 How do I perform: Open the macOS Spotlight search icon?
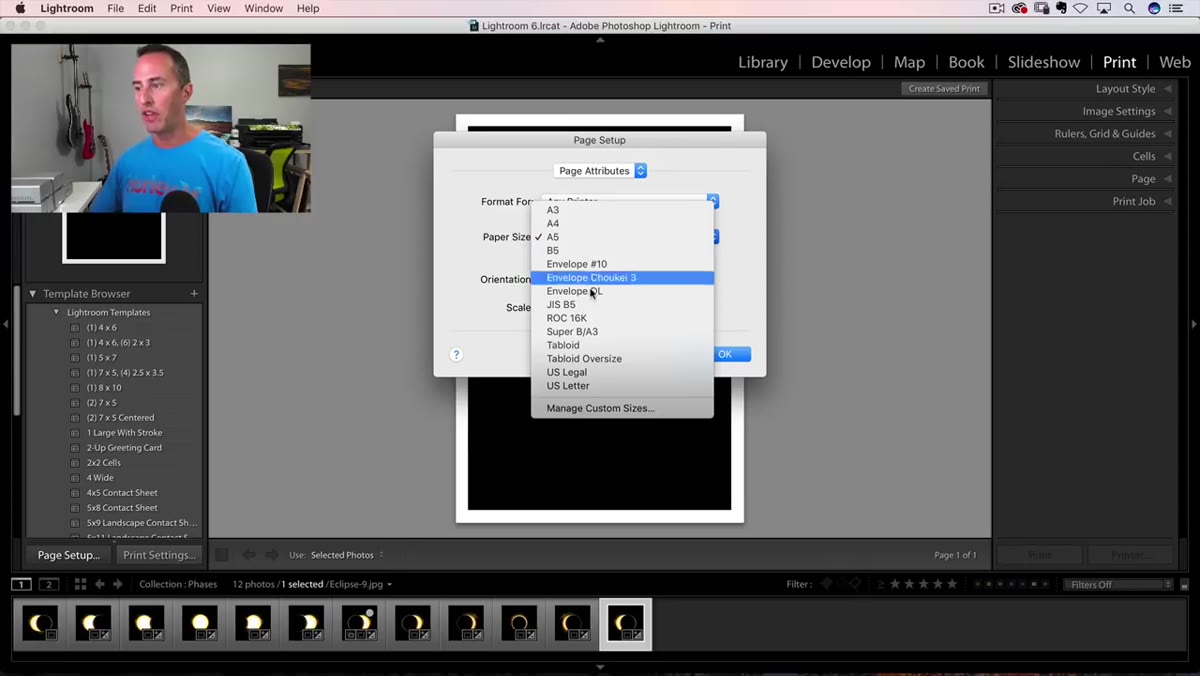(1129, 8)
